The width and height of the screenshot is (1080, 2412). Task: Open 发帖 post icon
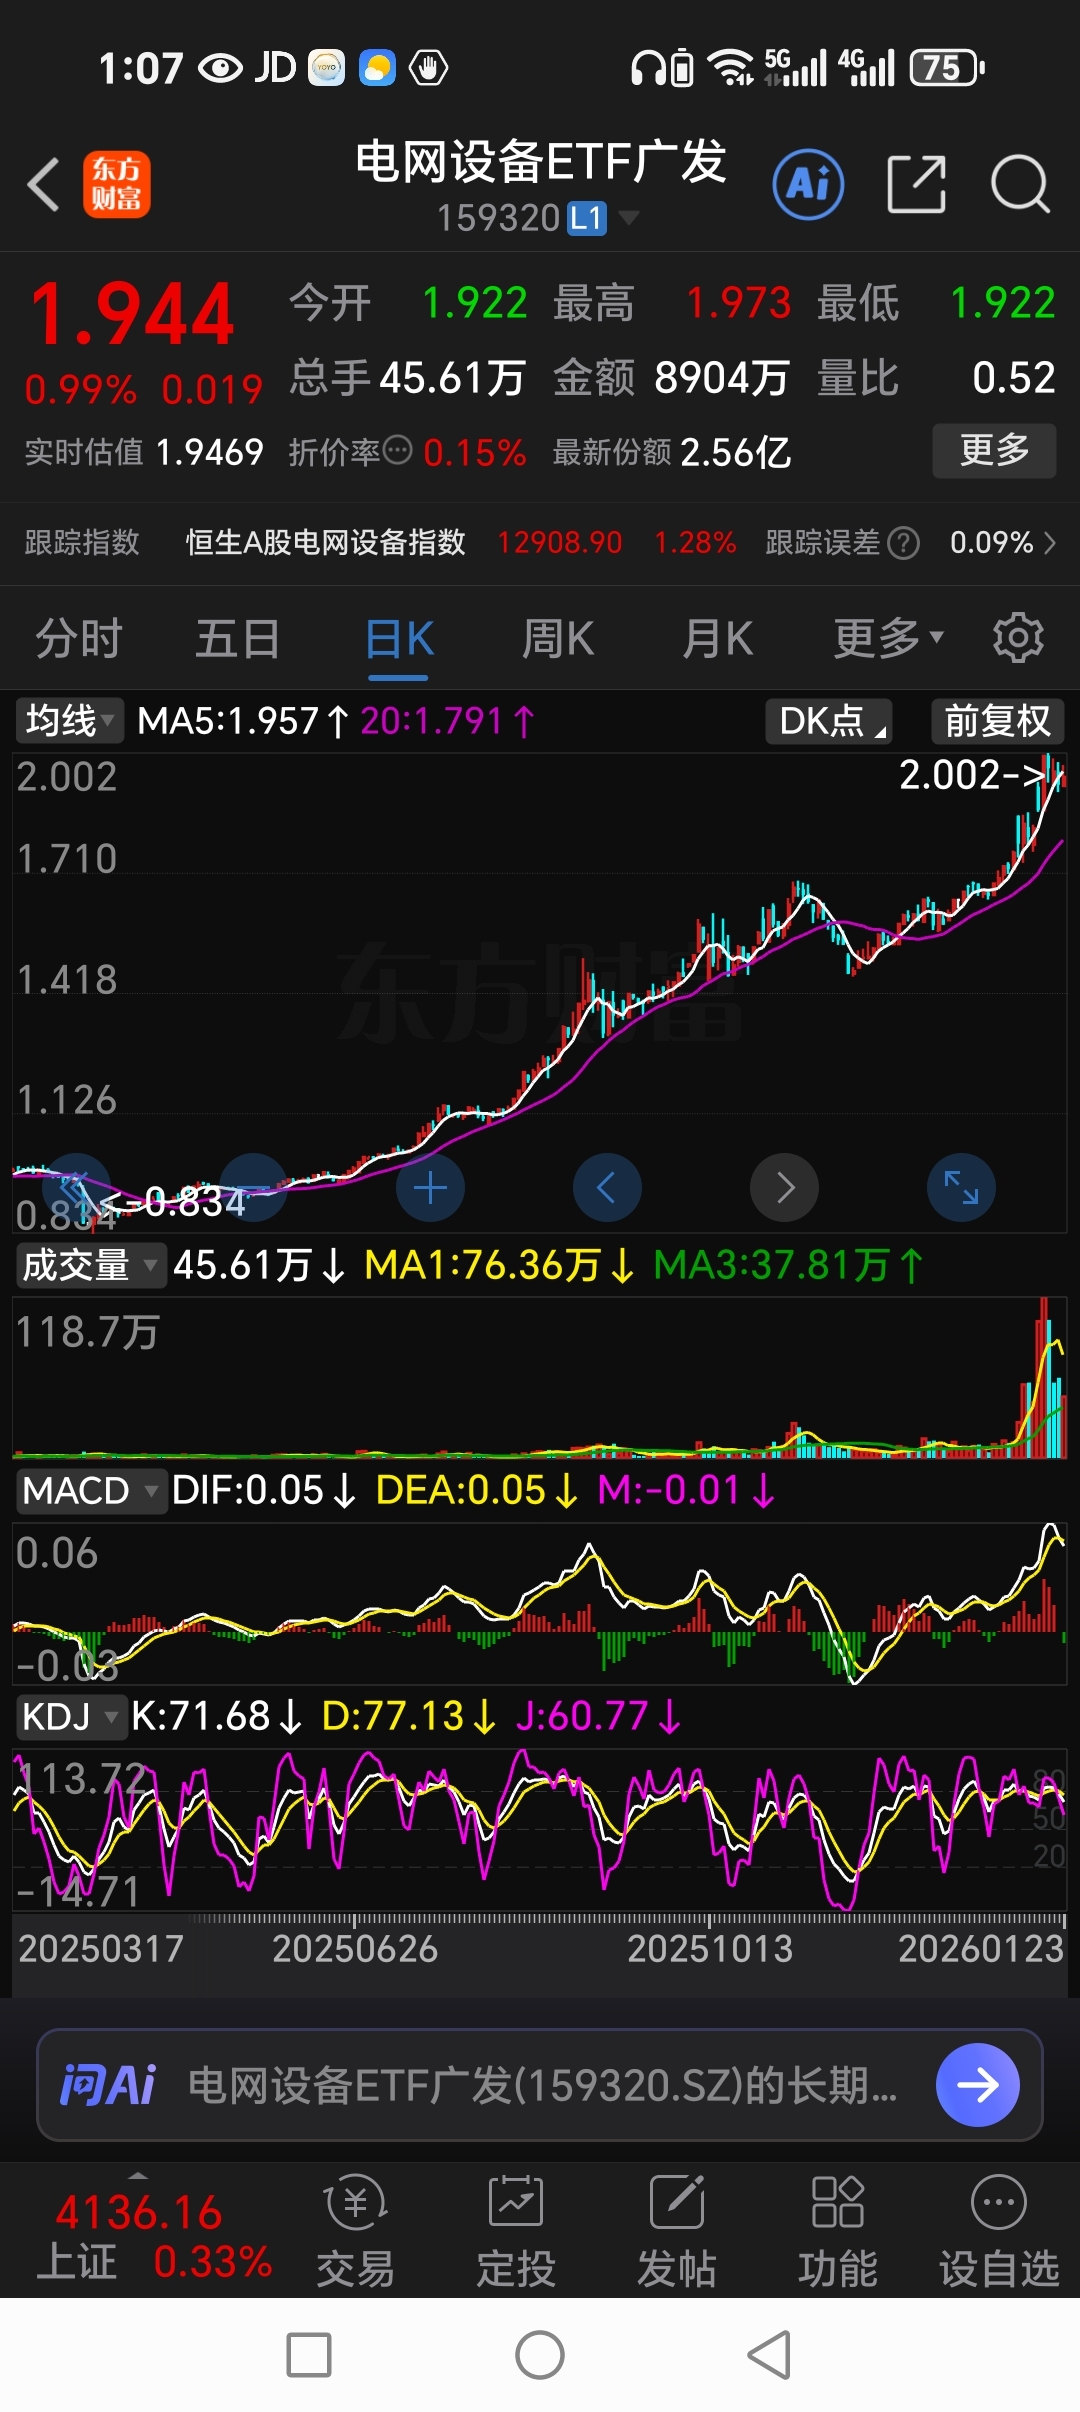[x=677, y=2231]
